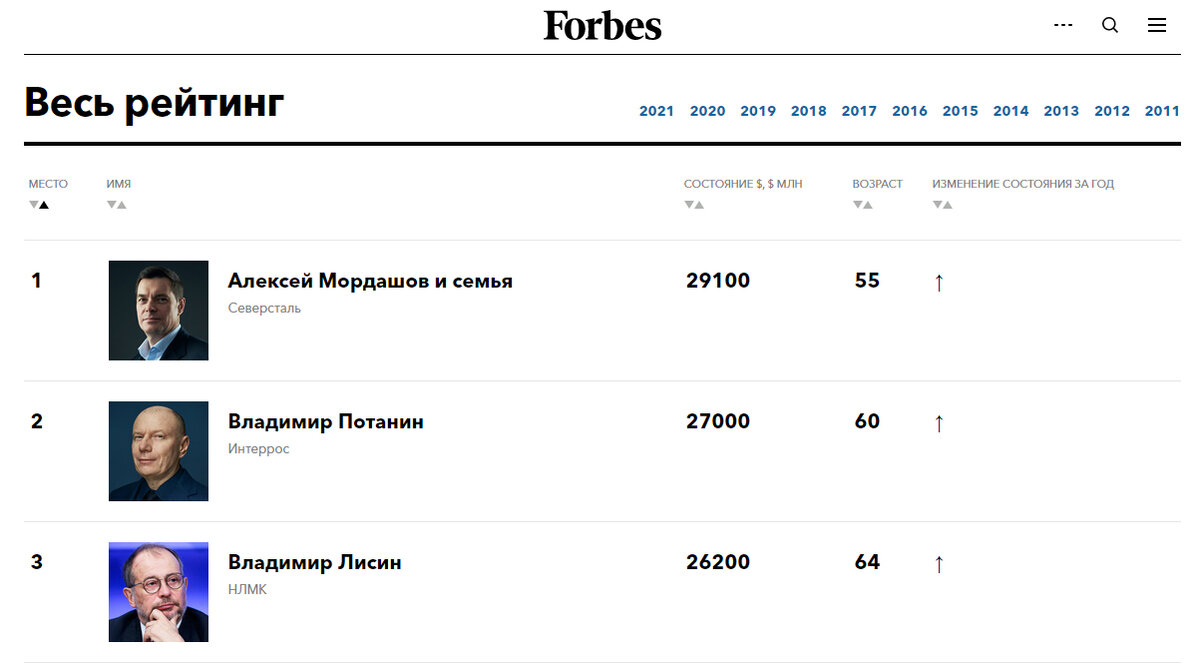Click Владимир Потанин's photo thumbnail
This screenshot has height=668, width=1200.
159,451
